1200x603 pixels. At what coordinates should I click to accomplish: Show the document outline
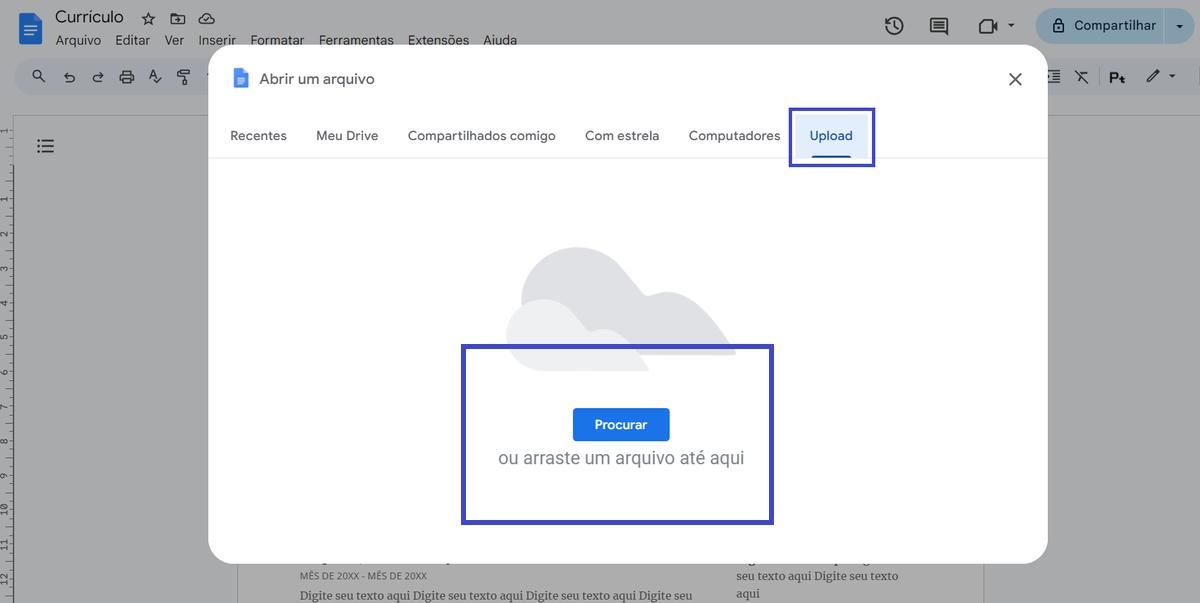coord(45,145)
